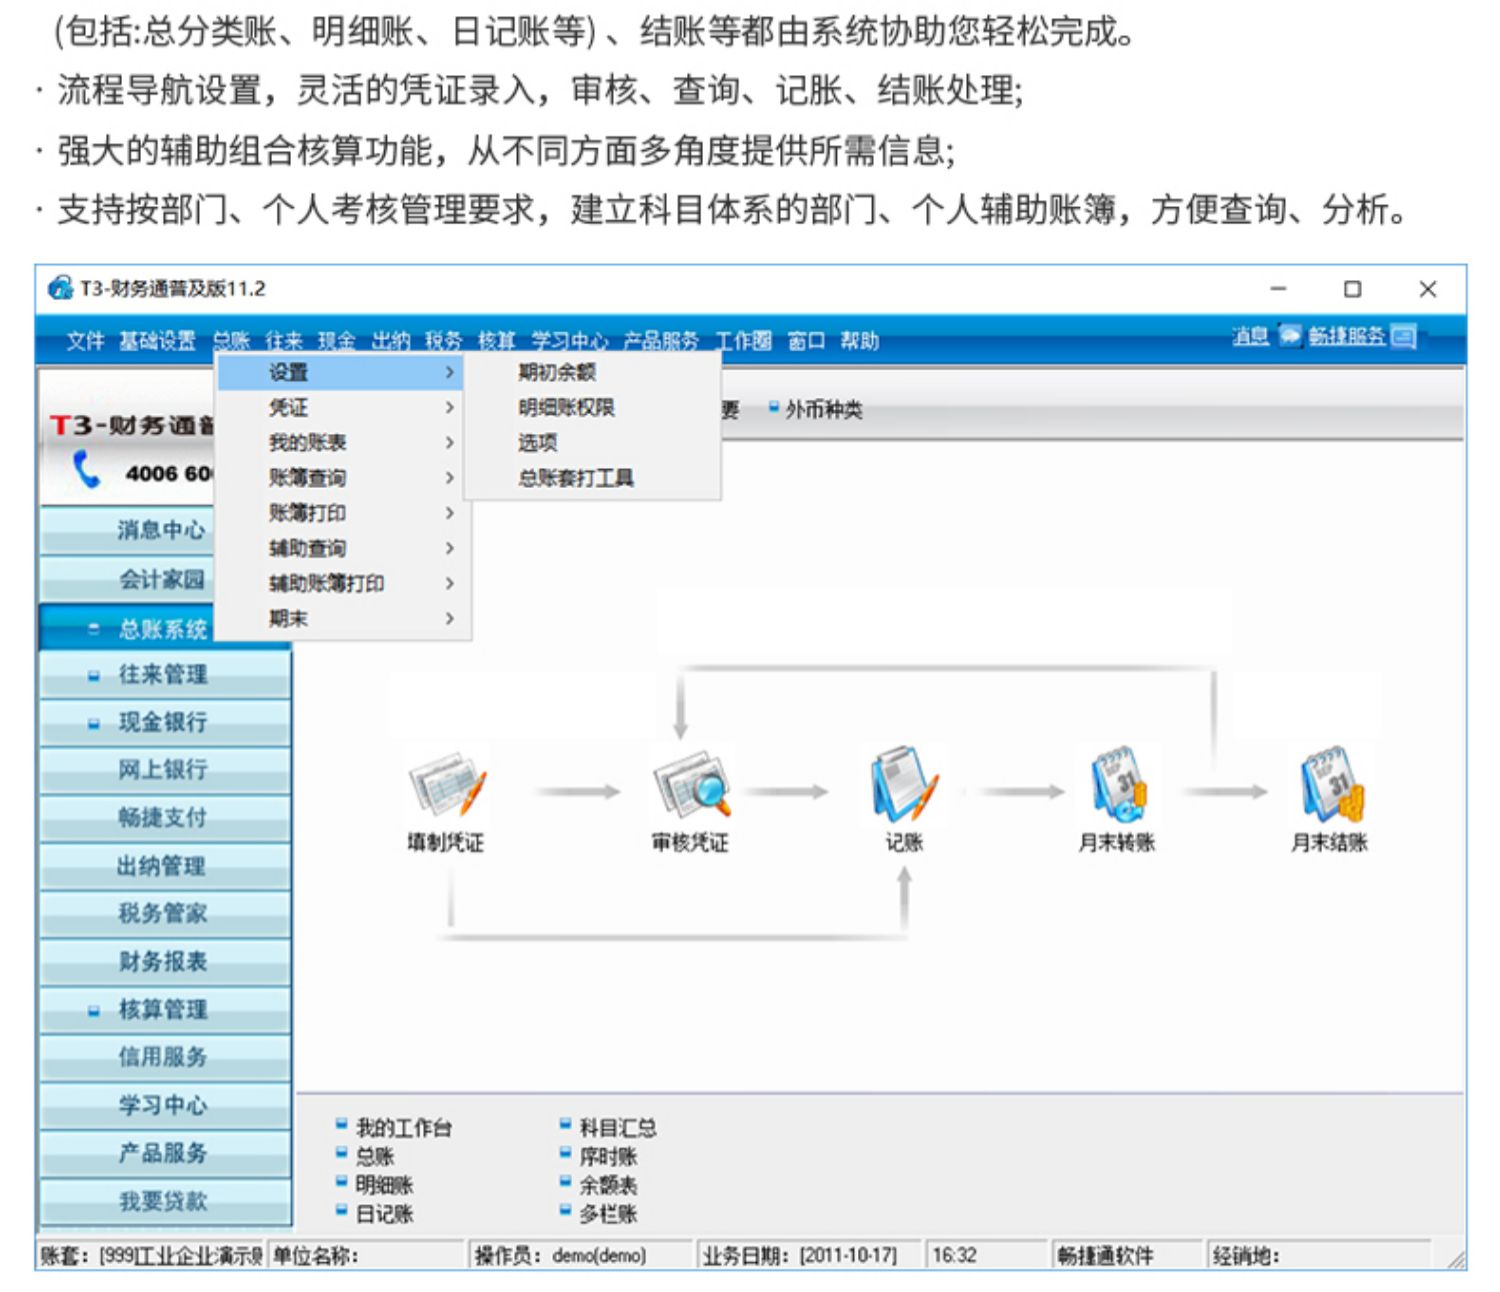Click the 畅捷服务 link in header

tap(1347, 336)
